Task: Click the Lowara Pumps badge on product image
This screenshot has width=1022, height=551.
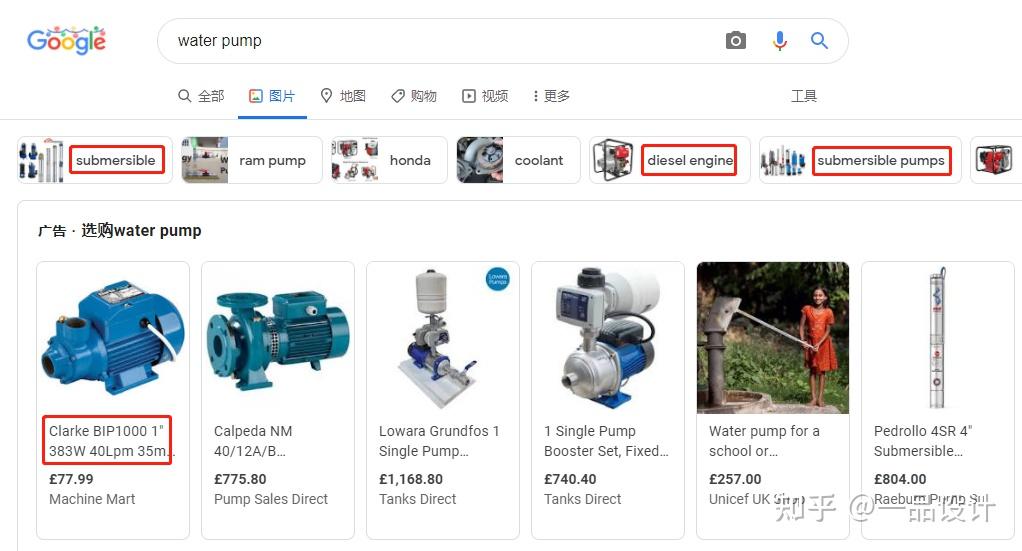Action: click(x=498, y=279)
